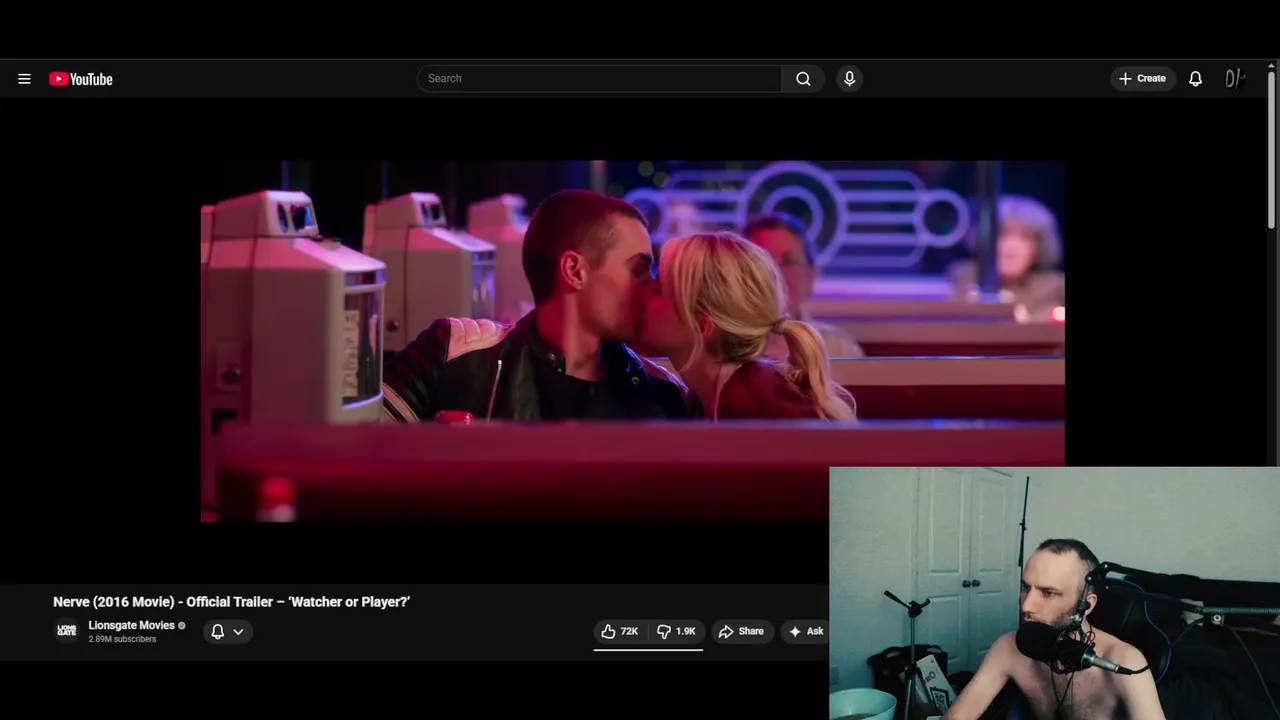Open the Lionsgate Movies channel name link

coord(131,625)
